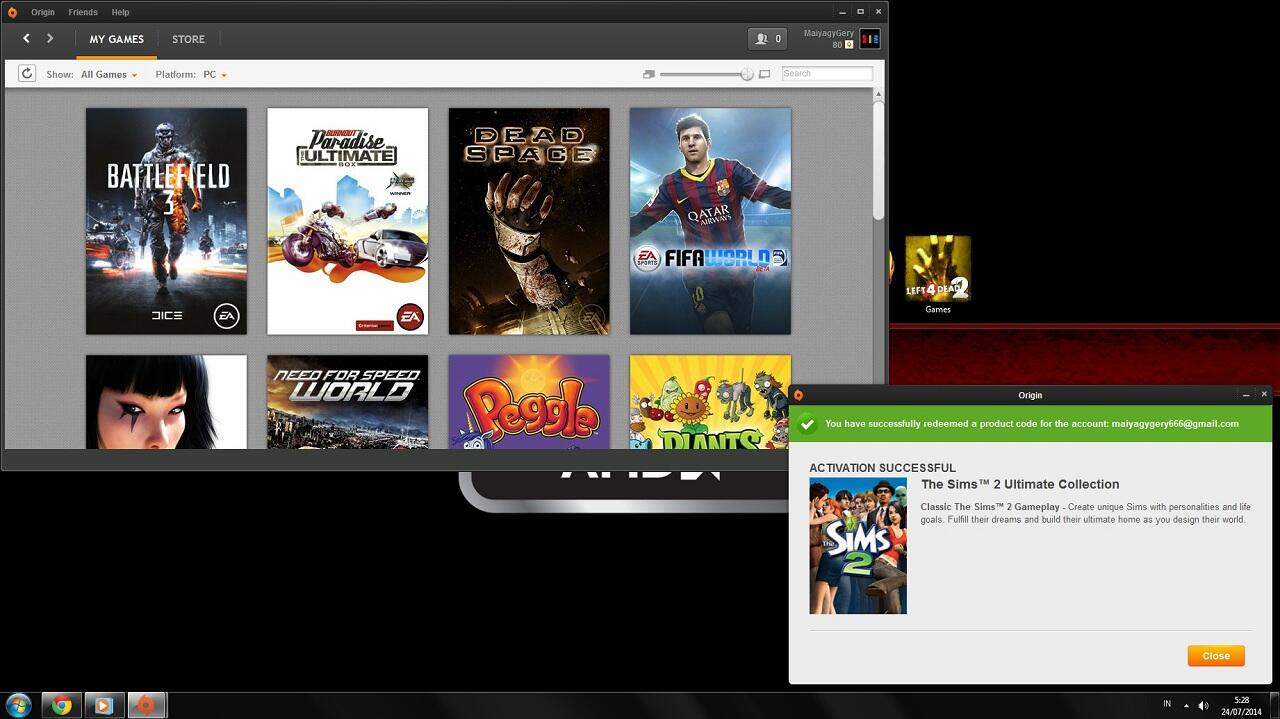Open the media player taskbar icon
This screenshot has height=719, width=1280.
(103, 705)
